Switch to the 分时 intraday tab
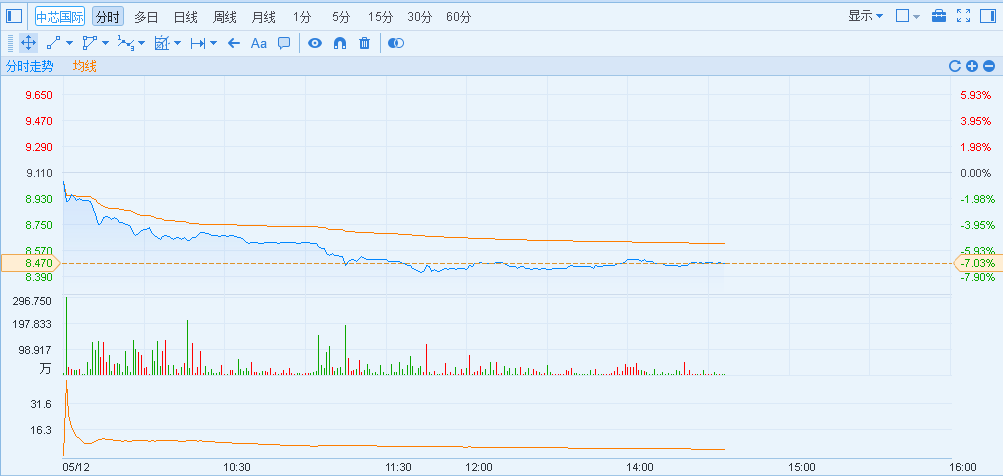1003x476 pixels. pos(107,17)
